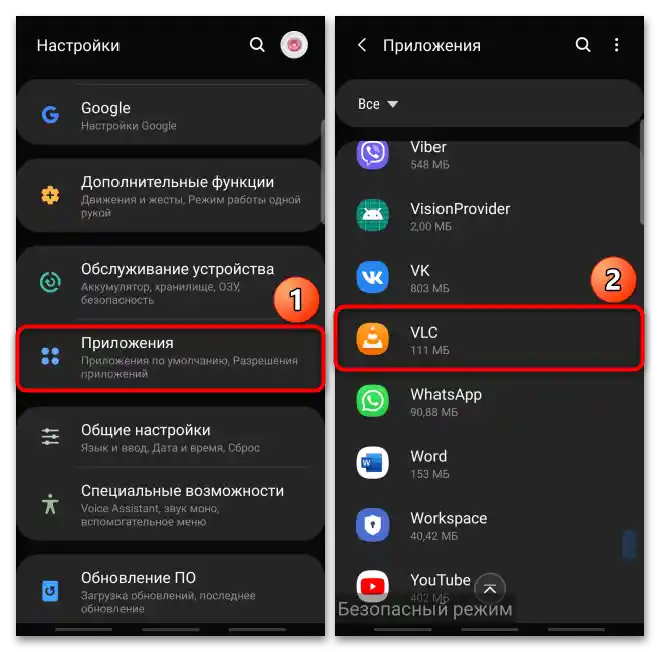
Task: Open Google settings entry
Action: [170, 114]
